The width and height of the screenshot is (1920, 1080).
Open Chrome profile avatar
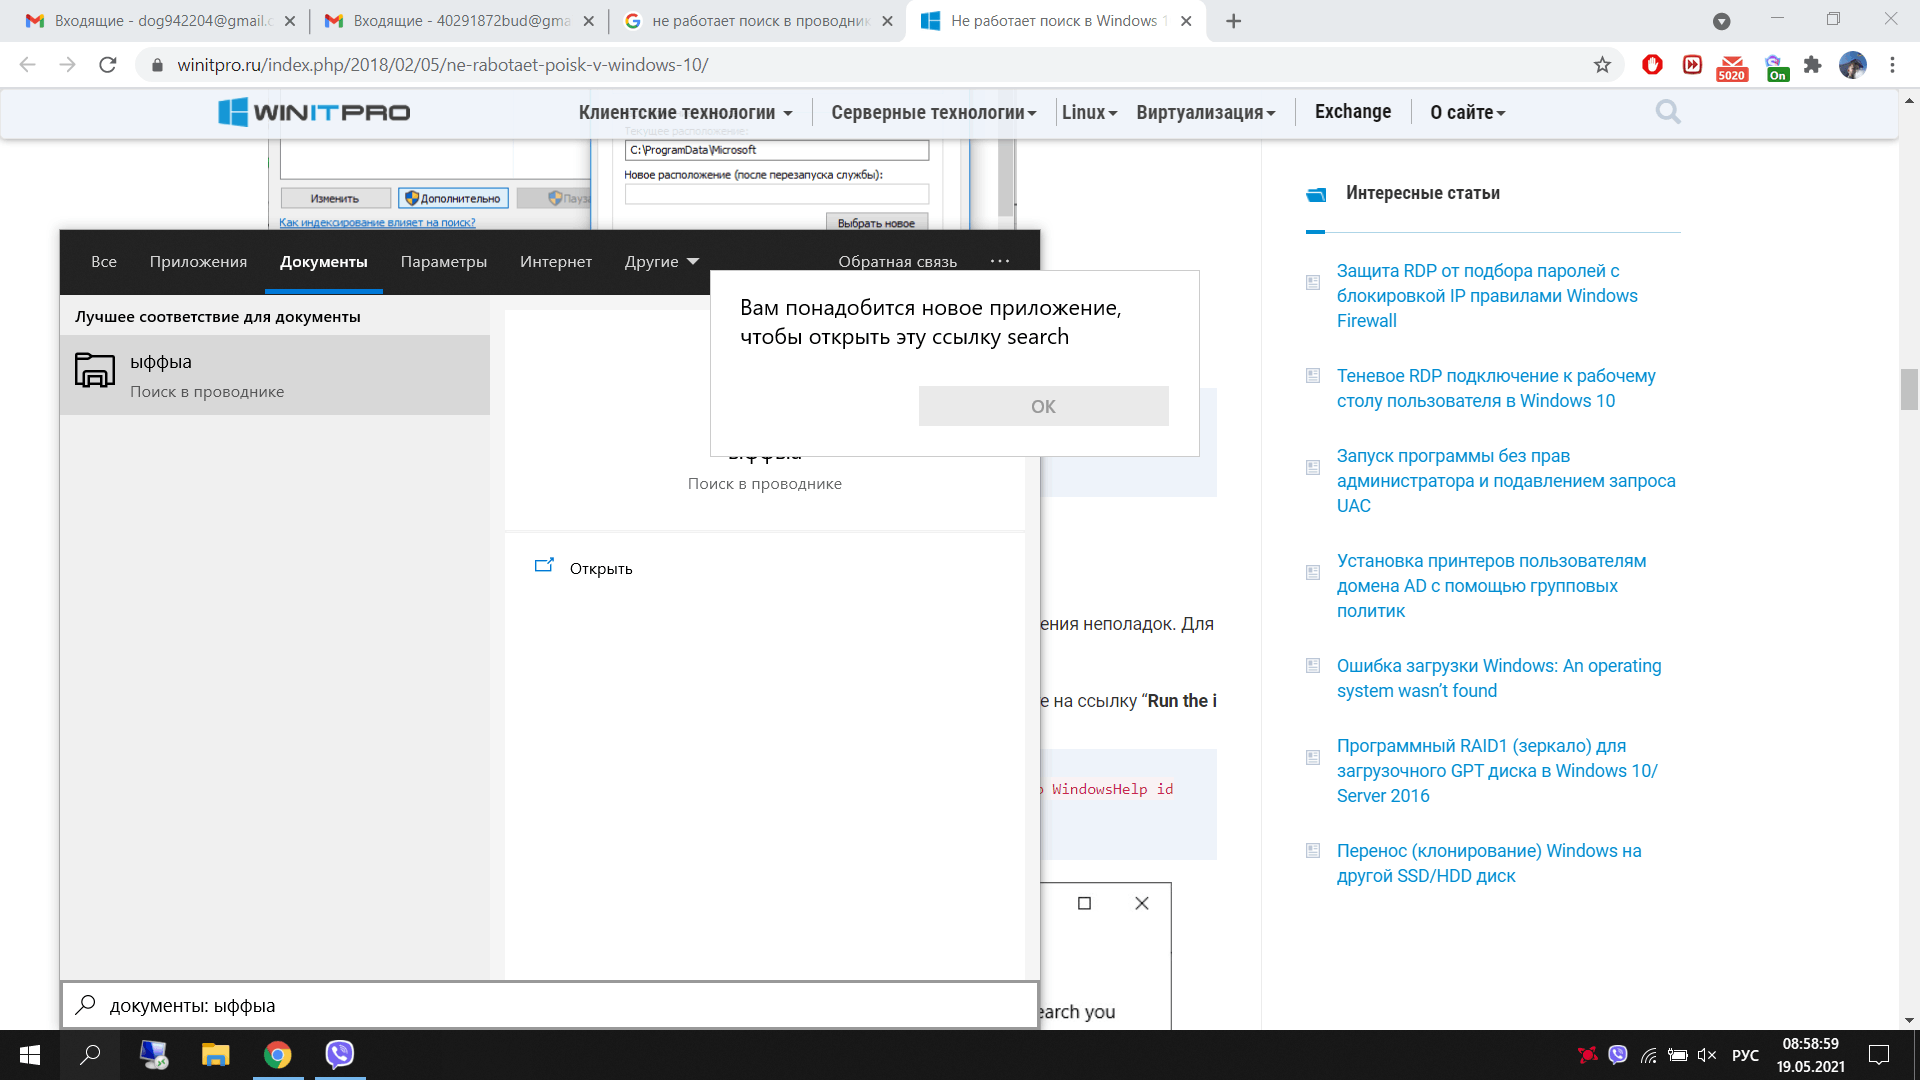tap(1853, 65)
